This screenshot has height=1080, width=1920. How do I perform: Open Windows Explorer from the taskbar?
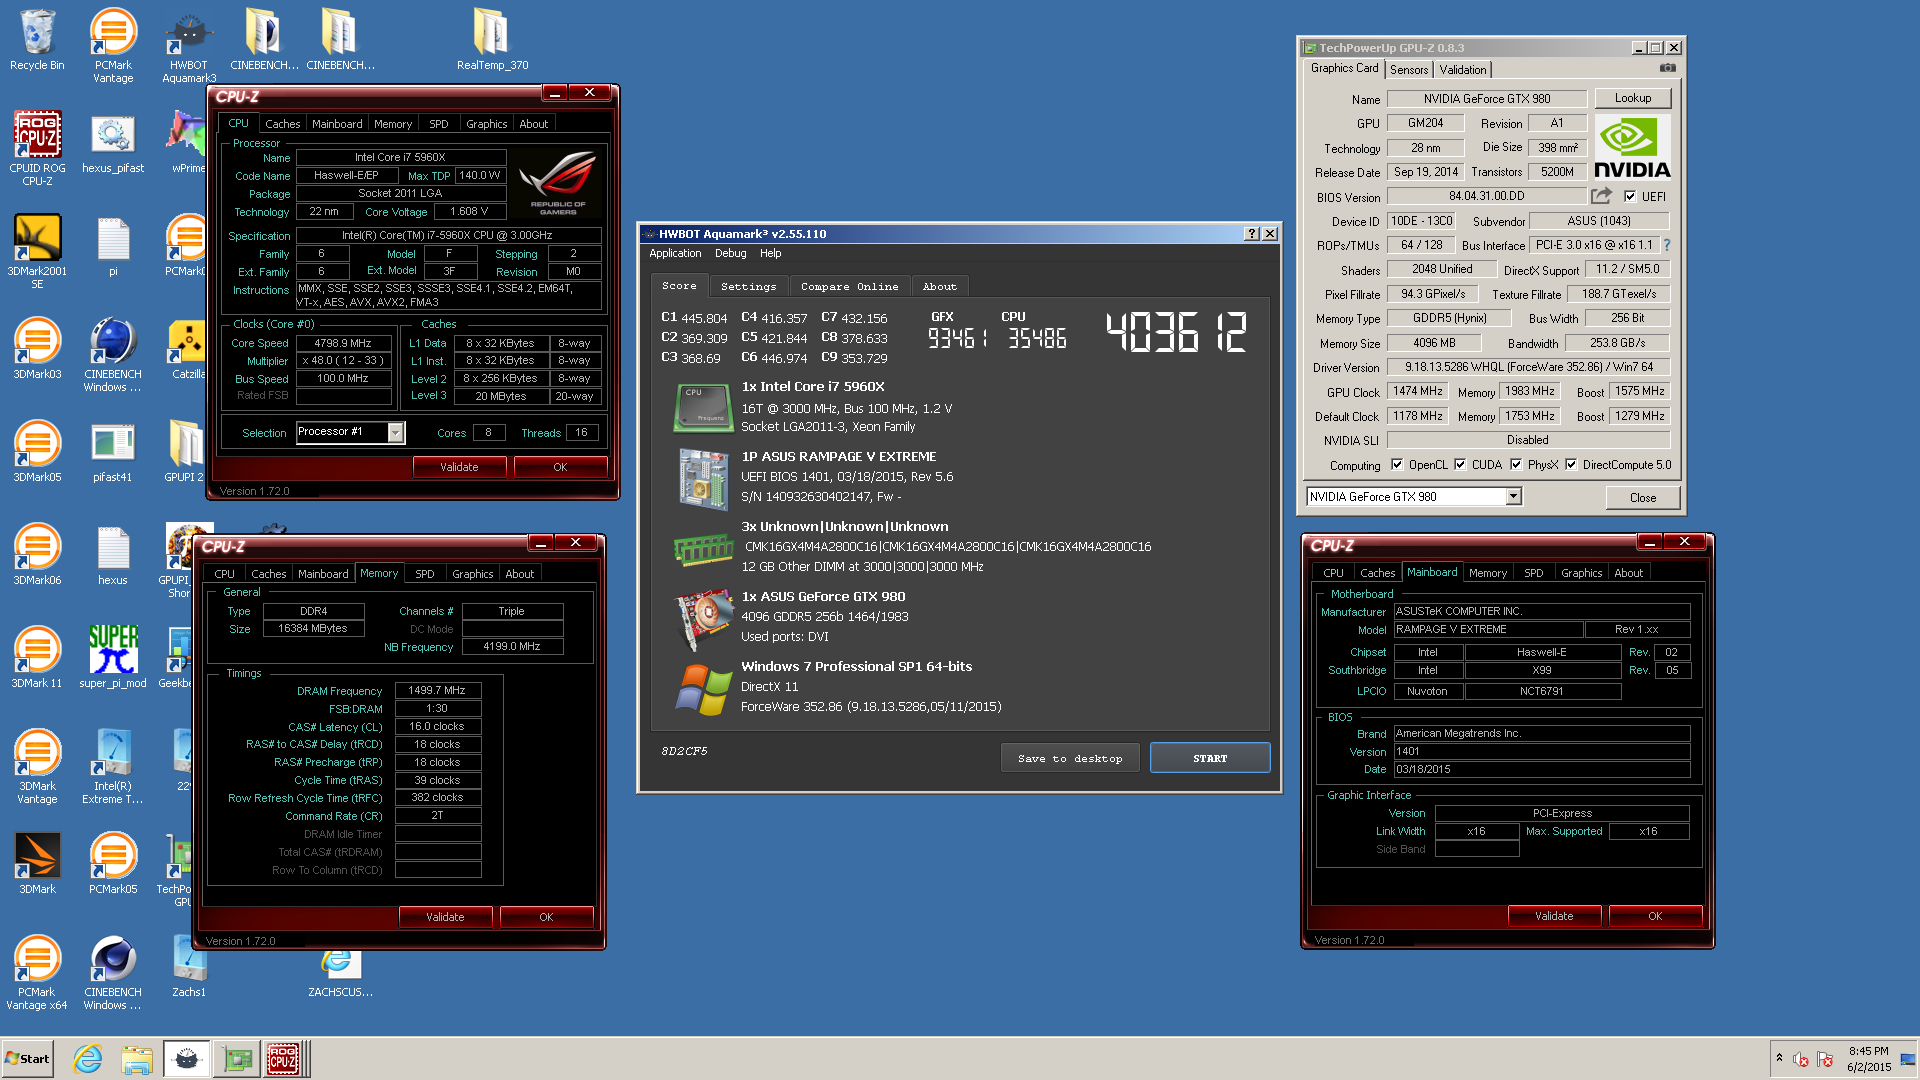coord(137,1059)
